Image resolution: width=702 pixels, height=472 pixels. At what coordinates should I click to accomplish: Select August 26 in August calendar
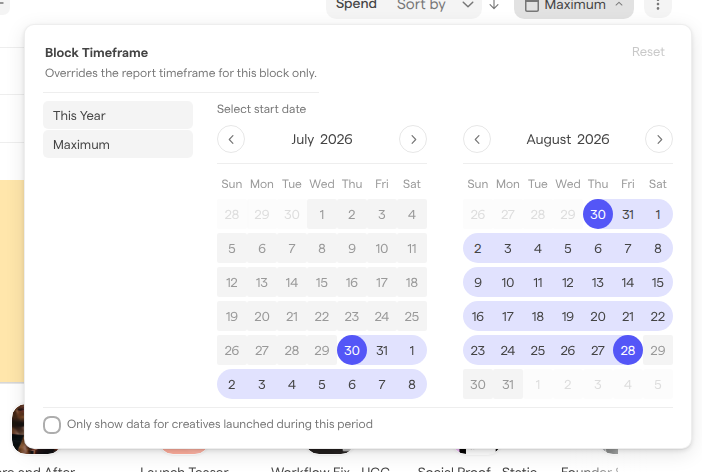[x=568, y=350]
